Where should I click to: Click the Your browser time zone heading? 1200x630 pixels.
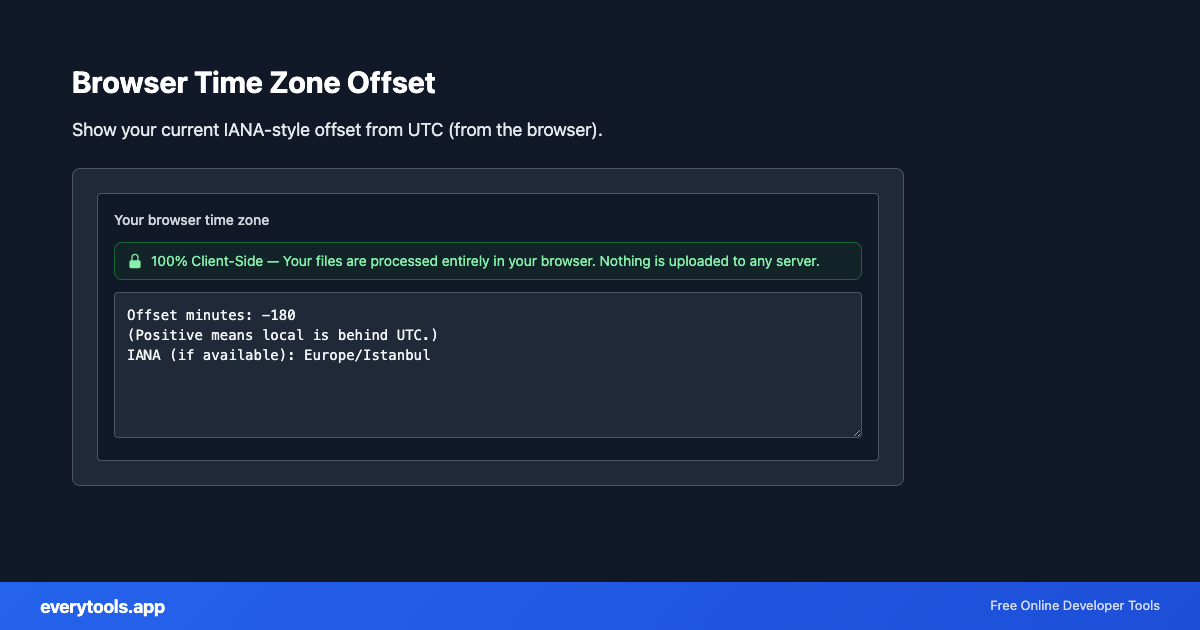191,220
